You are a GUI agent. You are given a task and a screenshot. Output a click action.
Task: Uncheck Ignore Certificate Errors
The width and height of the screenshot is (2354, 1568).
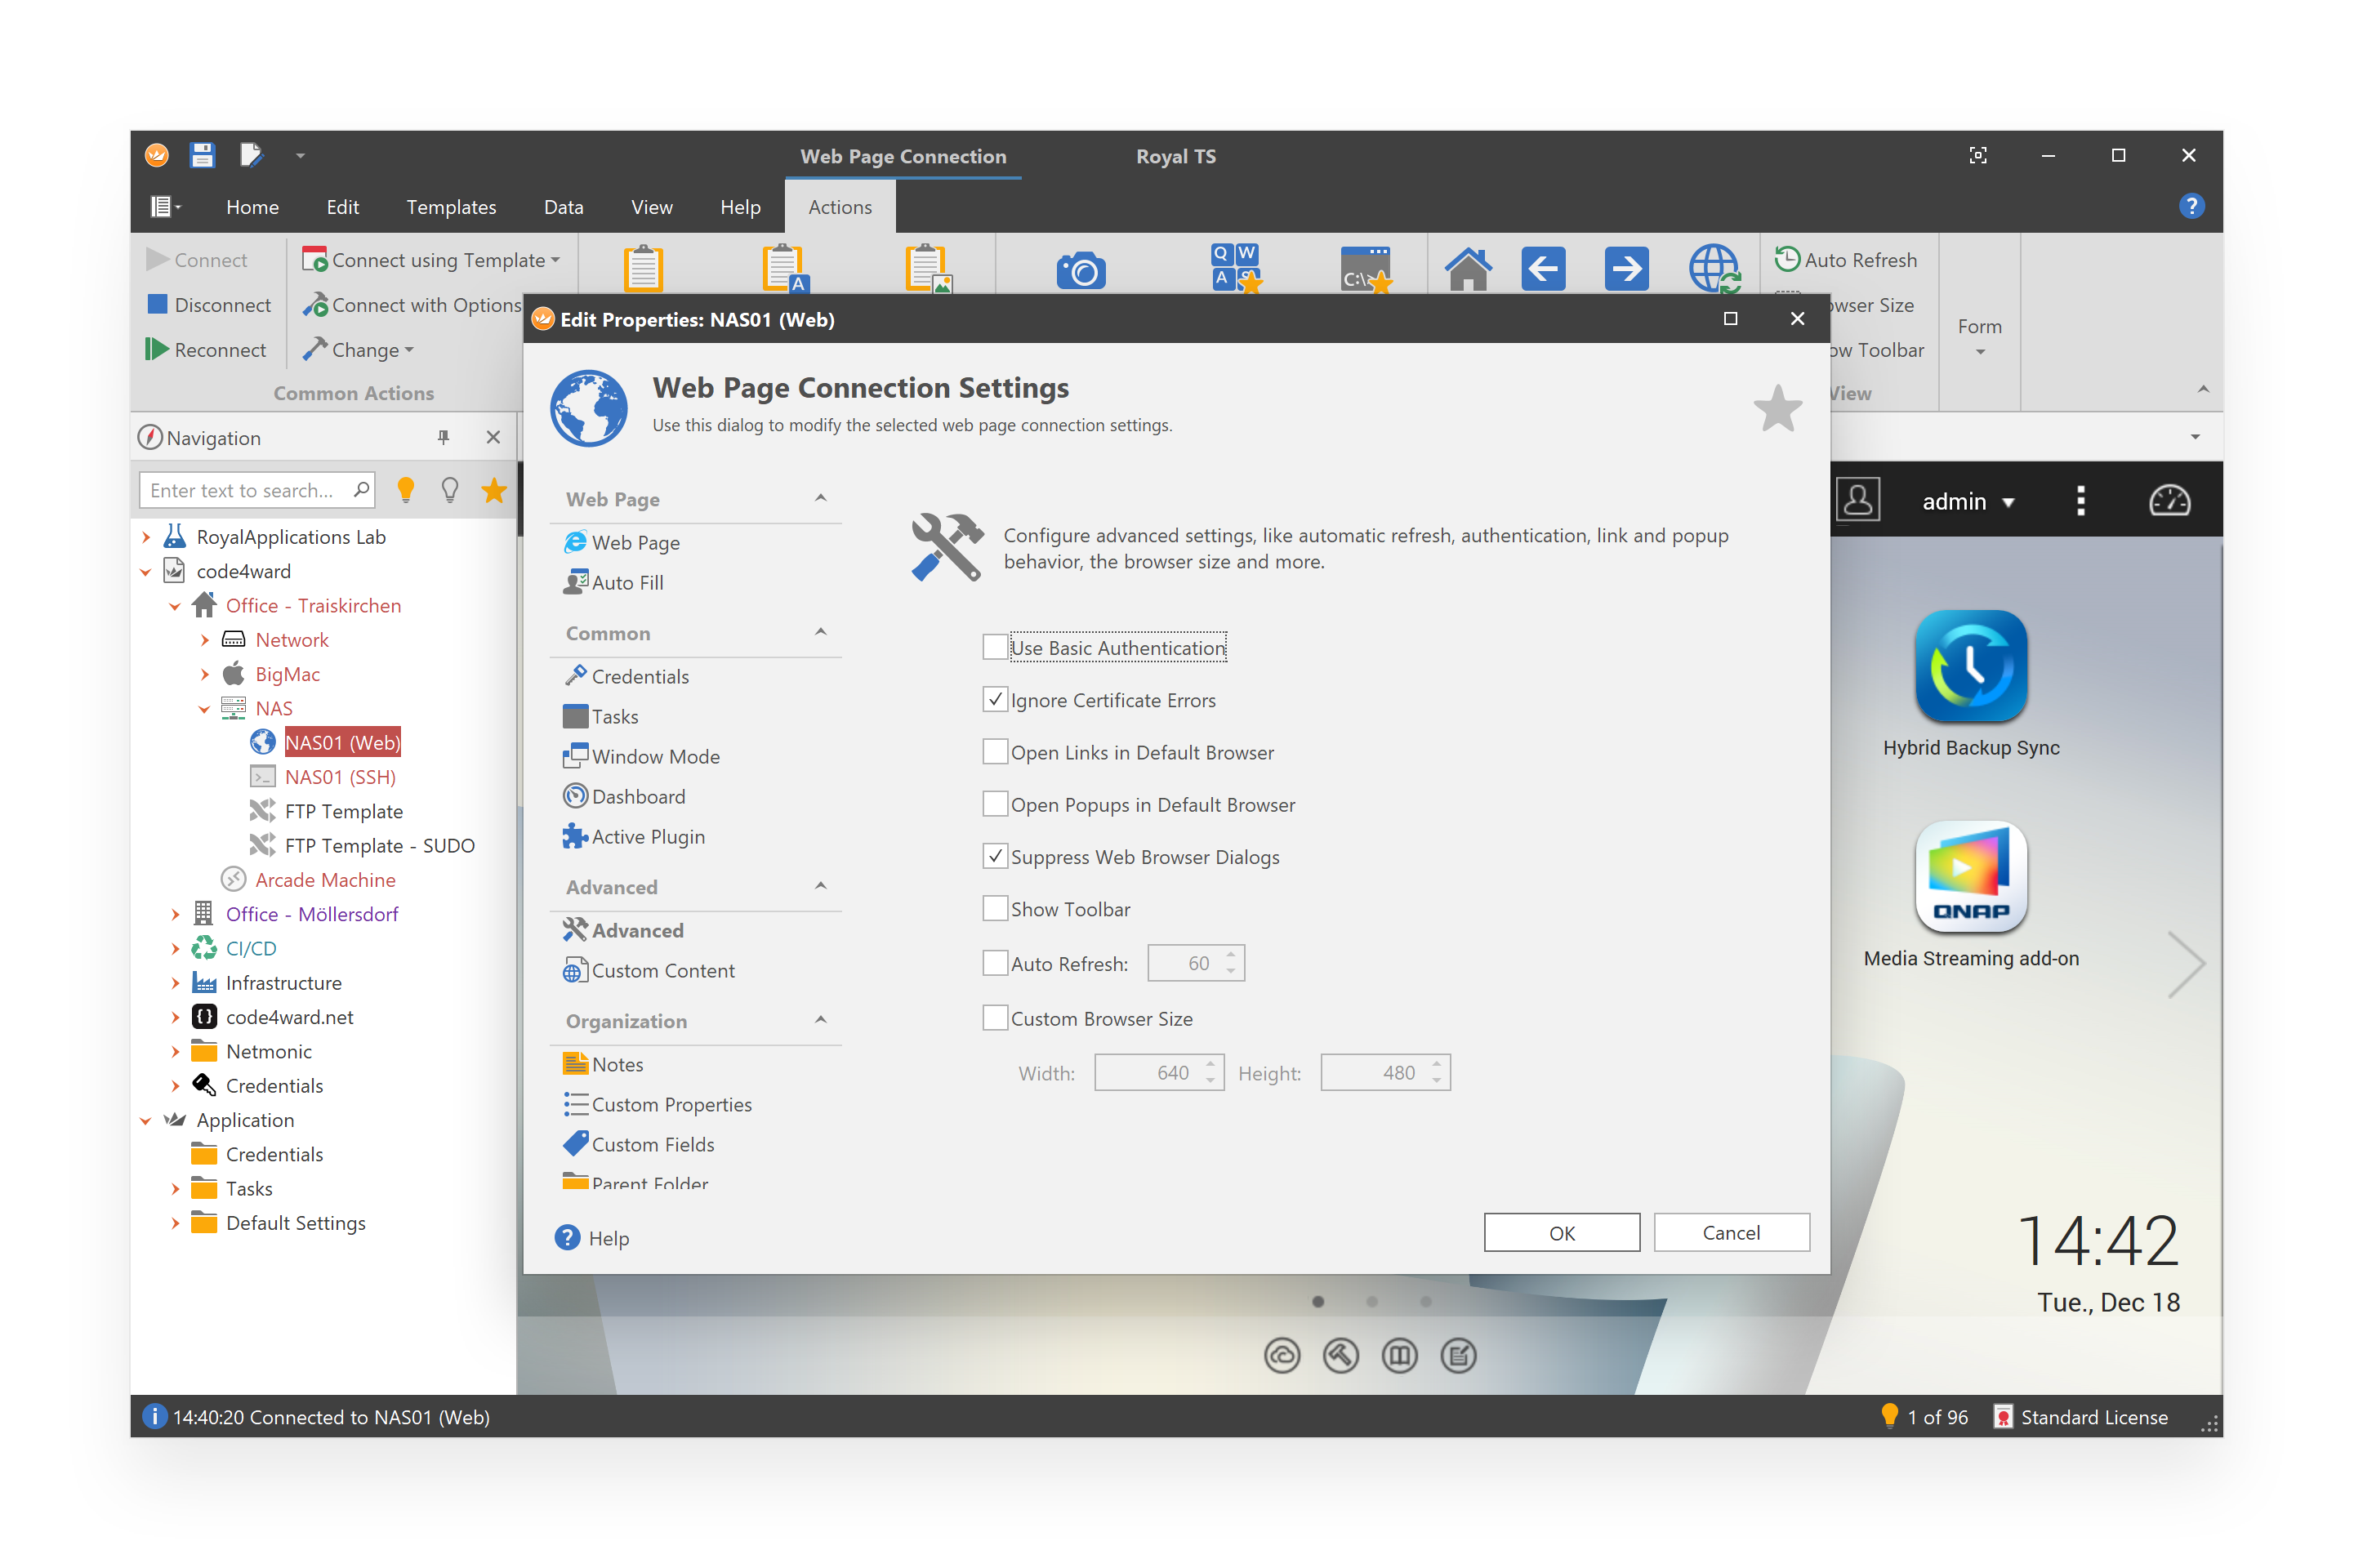tap(994, 699)
